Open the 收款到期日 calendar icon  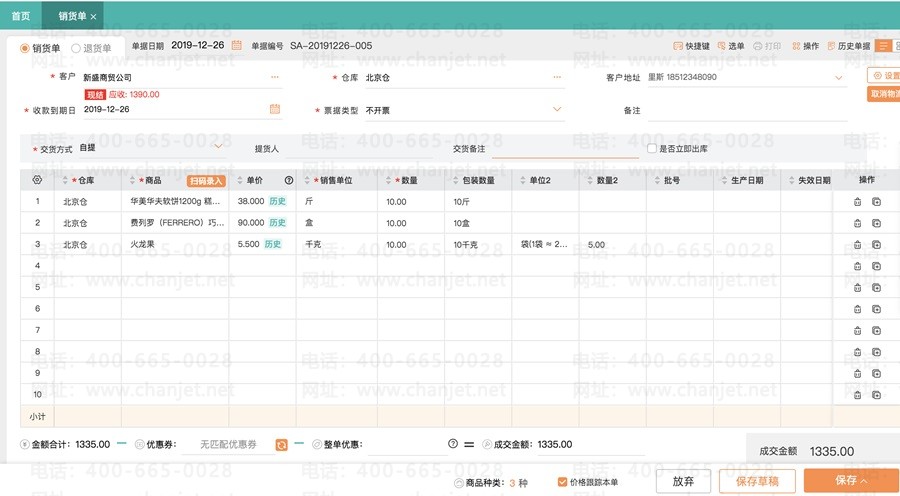(x=274, y=110)
